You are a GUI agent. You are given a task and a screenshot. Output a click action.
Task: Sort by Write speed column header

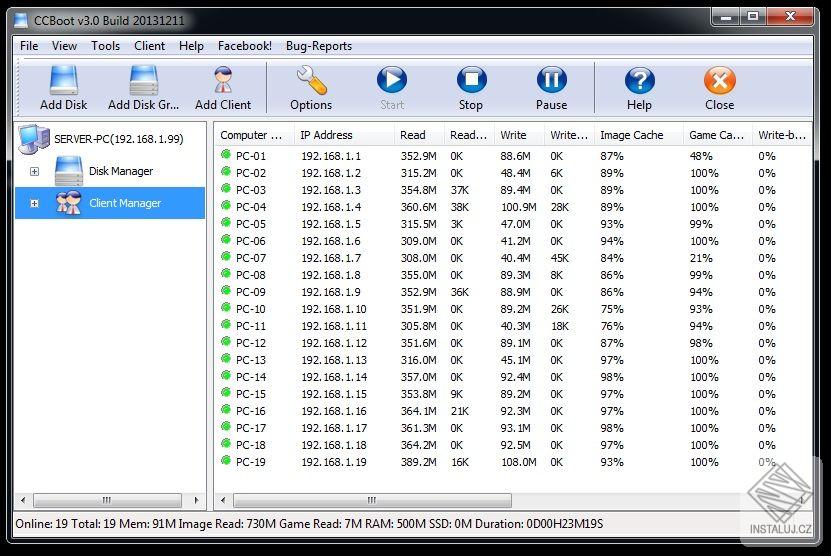pos(569,135)
